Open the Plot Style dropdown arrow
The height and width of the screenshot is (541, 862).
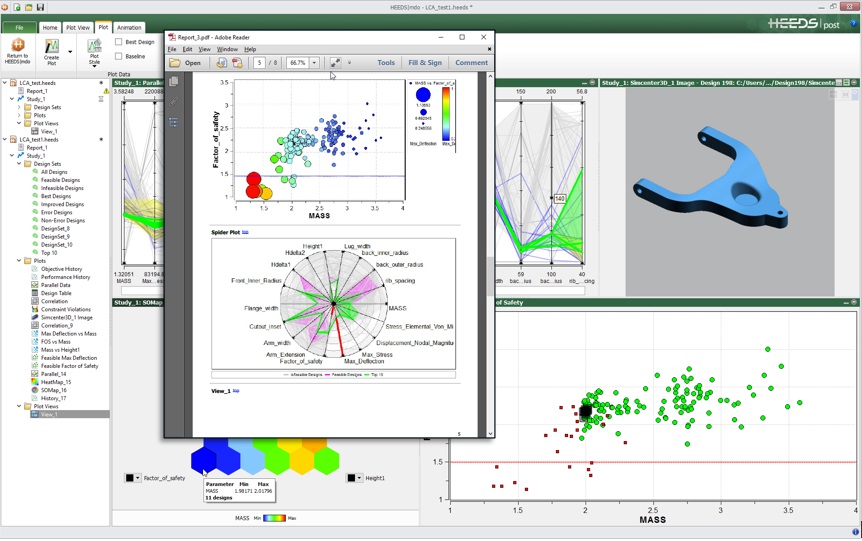coord(95,65)
